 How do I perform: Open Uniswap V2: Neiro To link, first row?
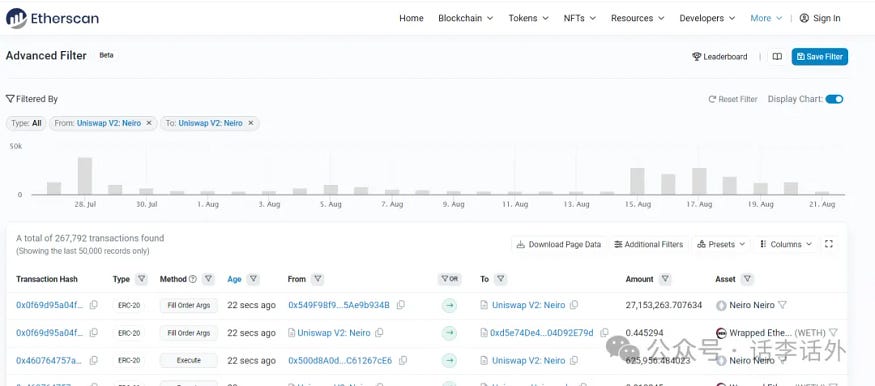coord(528,305)
